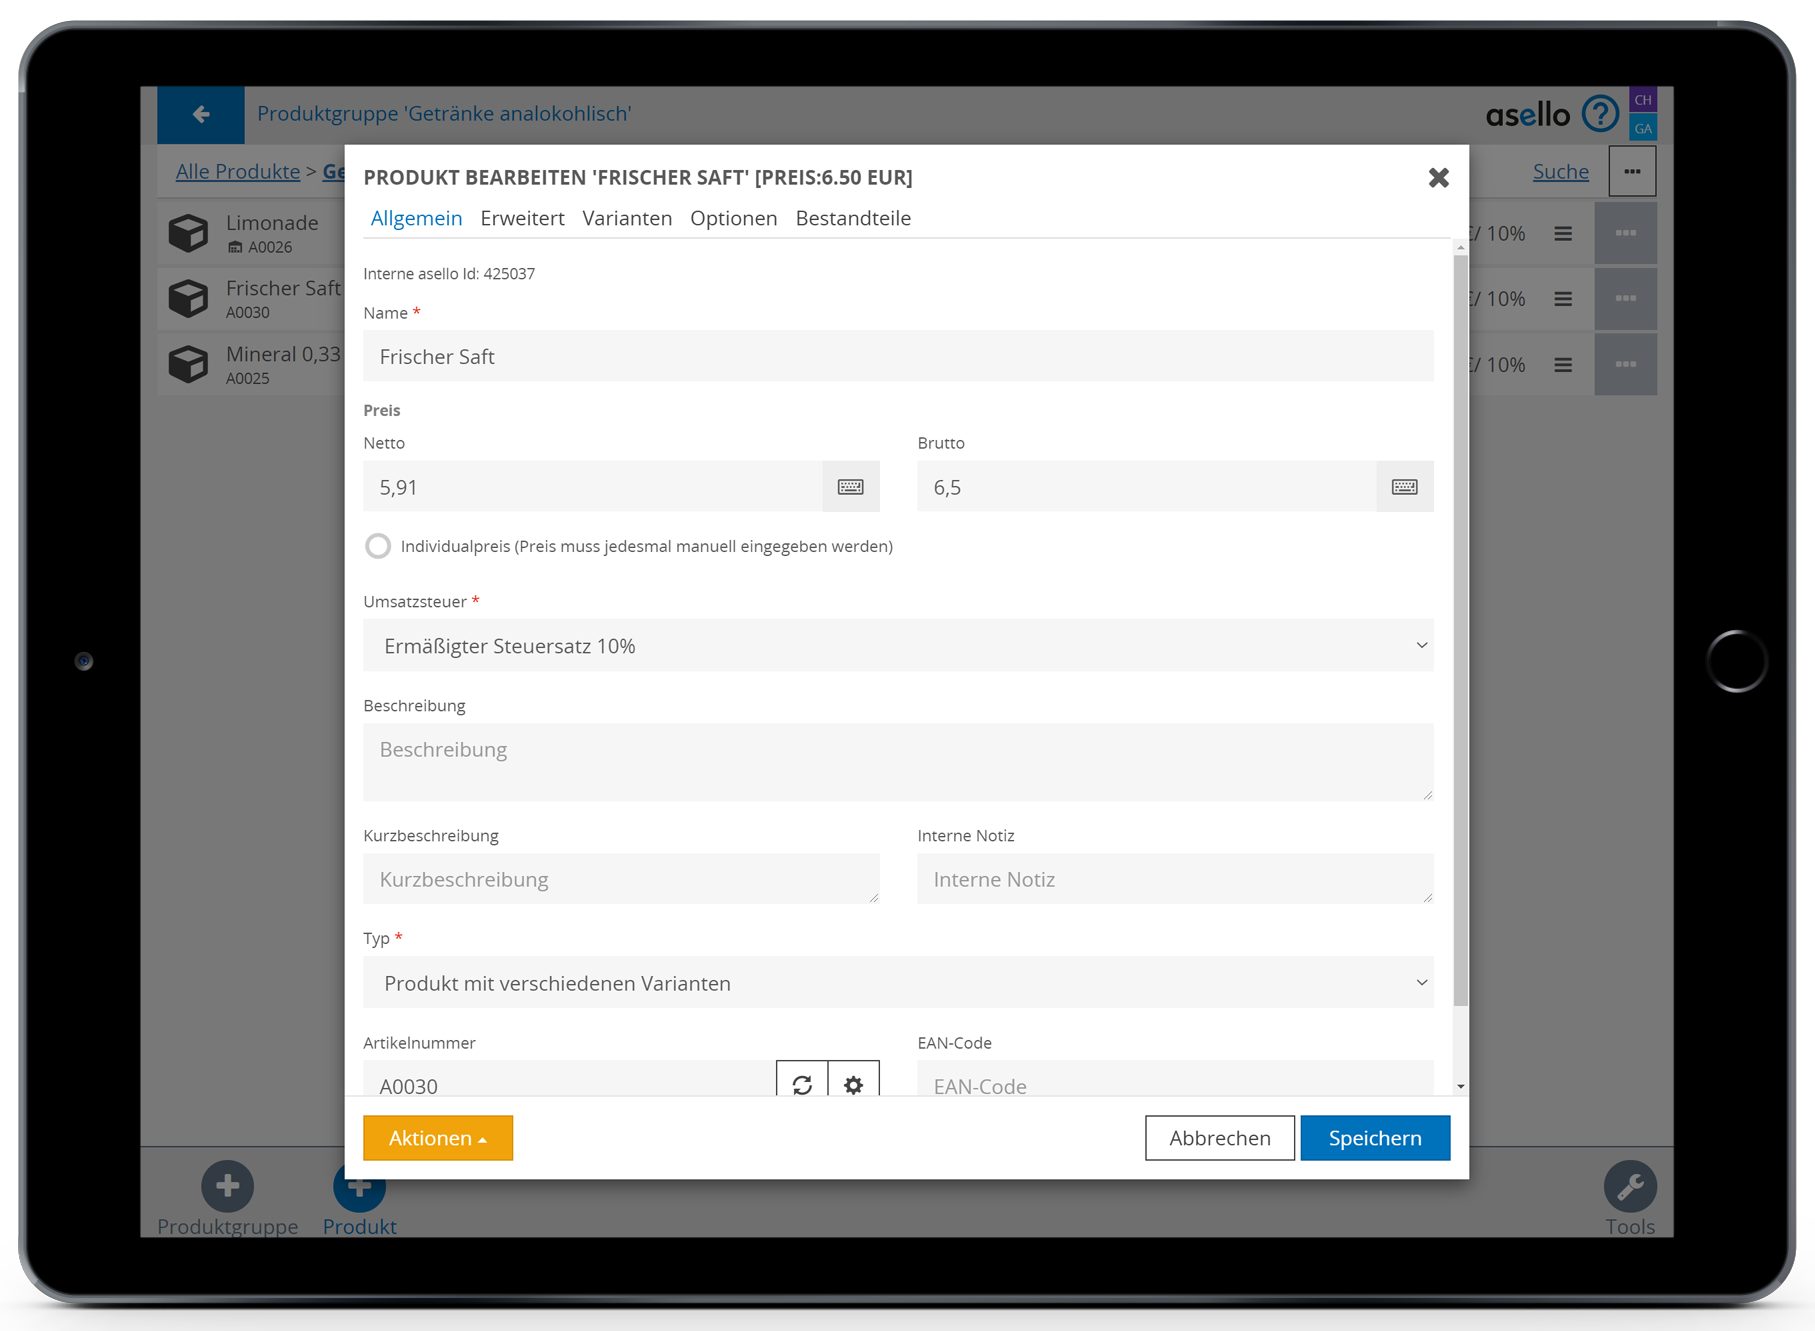This screenshot has width=1815, height=1331.
Task: Expand the orange Aktionen menu
Action: 438,1138
